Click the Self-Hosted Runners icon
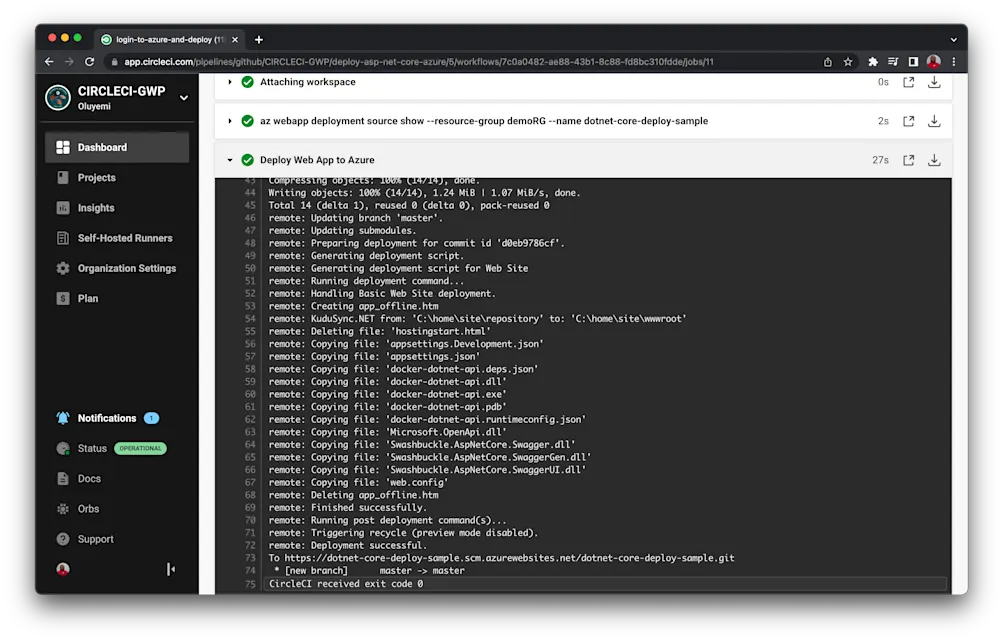The width and height of the screenshot is (1003, 641). (x=63, y=238)
